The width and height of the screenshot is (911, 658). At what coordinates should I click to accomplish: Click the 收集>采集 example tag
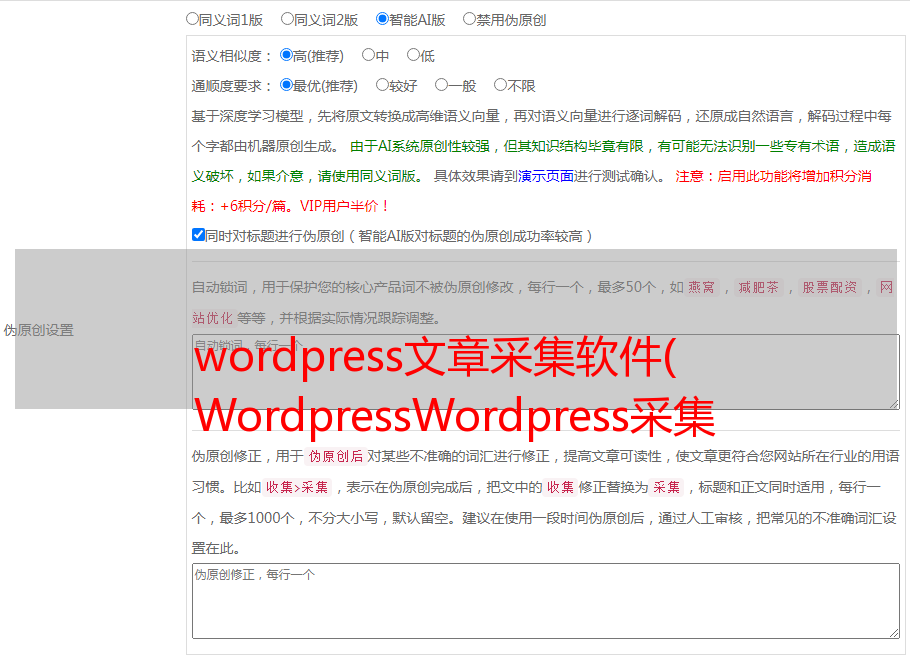pyautogui.click(x=297, y=487)
